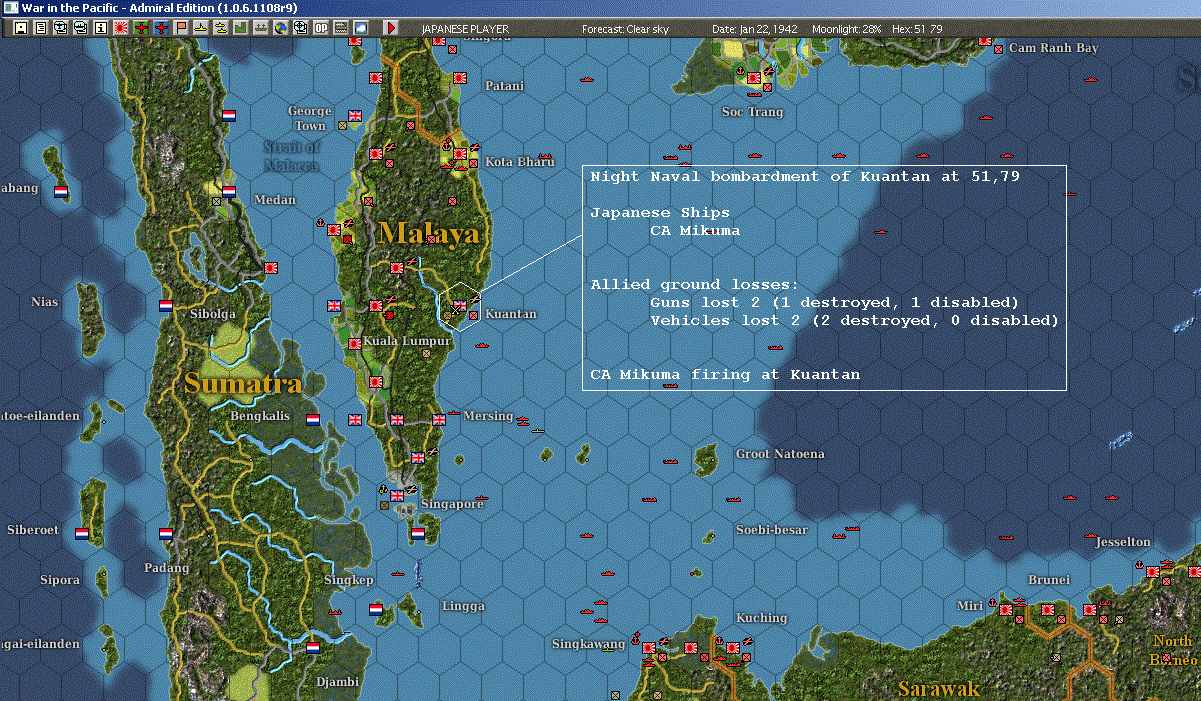Click the red play arrow toolbar button
This screenshot has height=701, width=1201.
(x=391, y=28)
